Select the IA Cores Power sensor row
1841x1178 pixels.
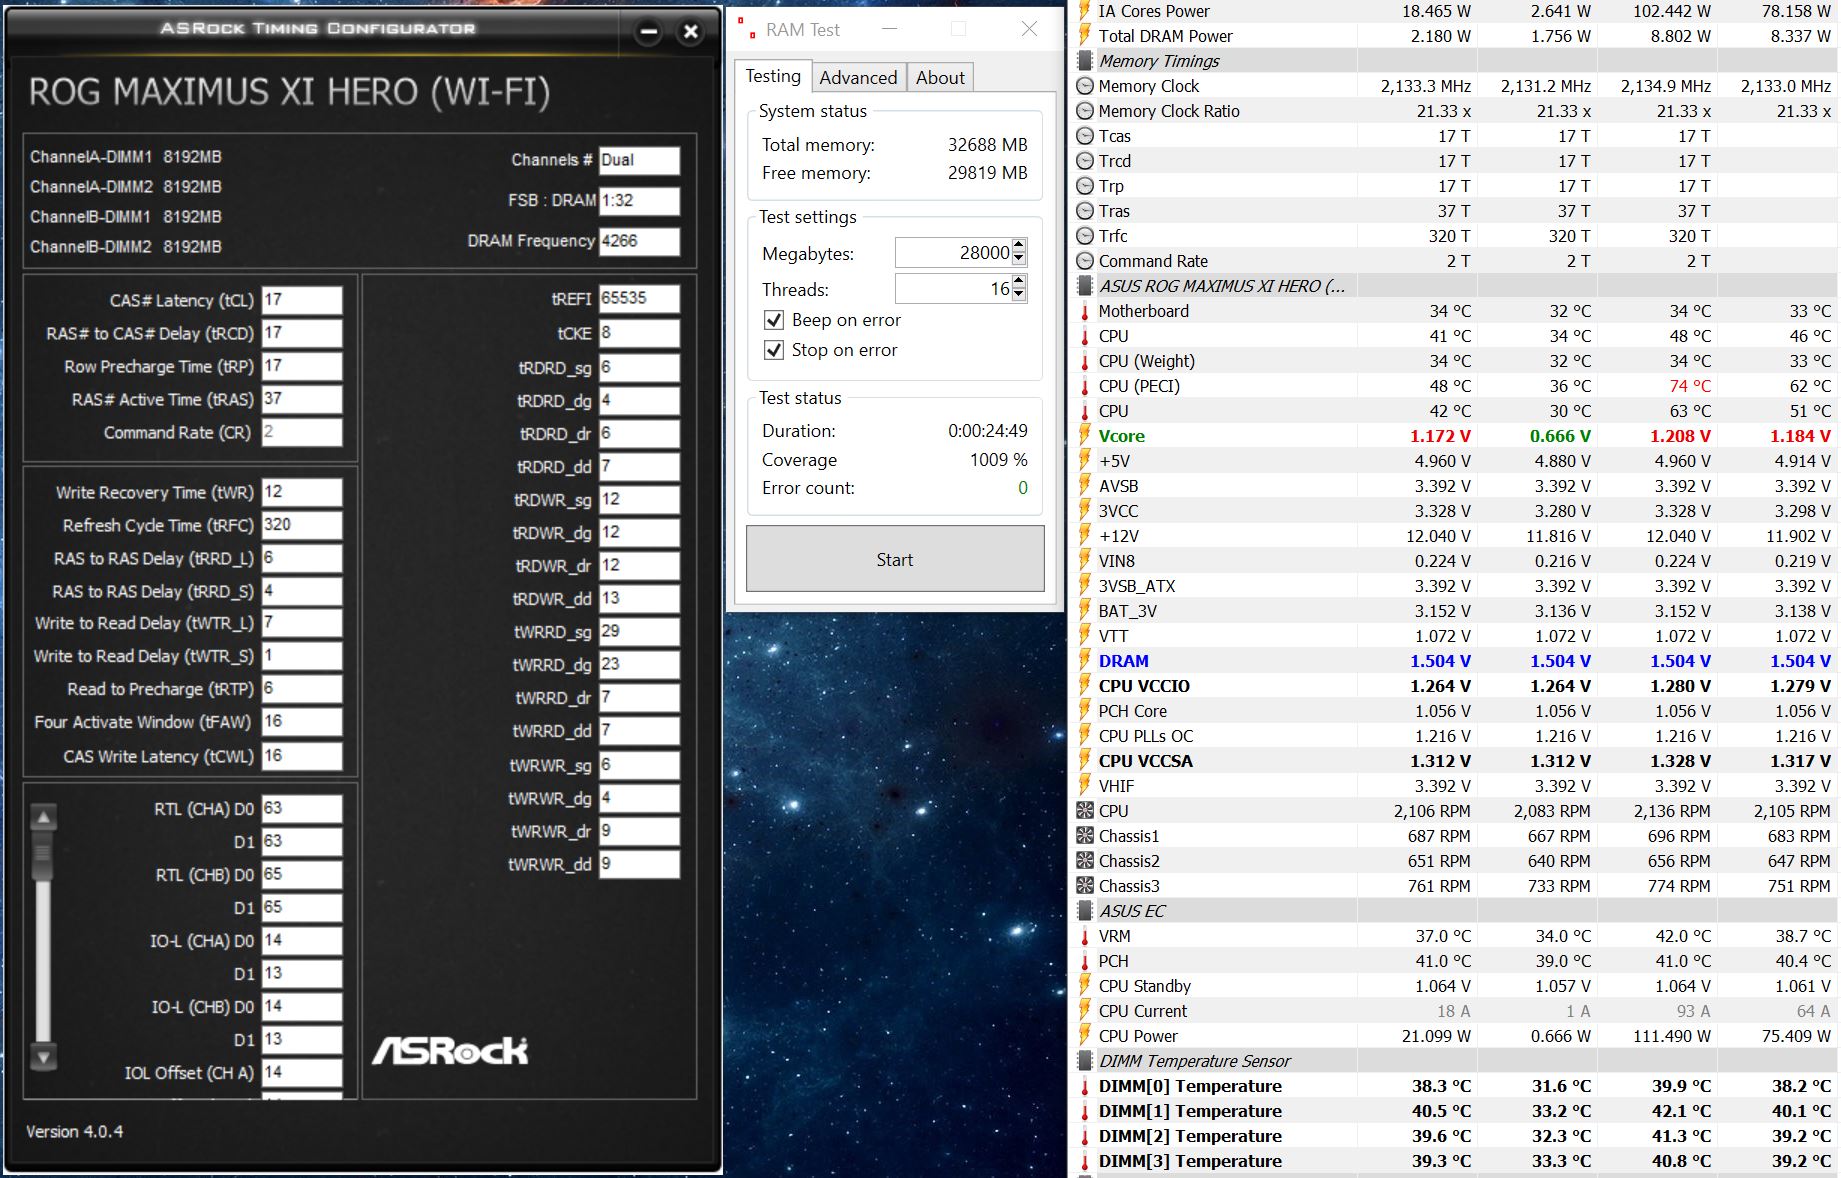tap(1456, 11)
